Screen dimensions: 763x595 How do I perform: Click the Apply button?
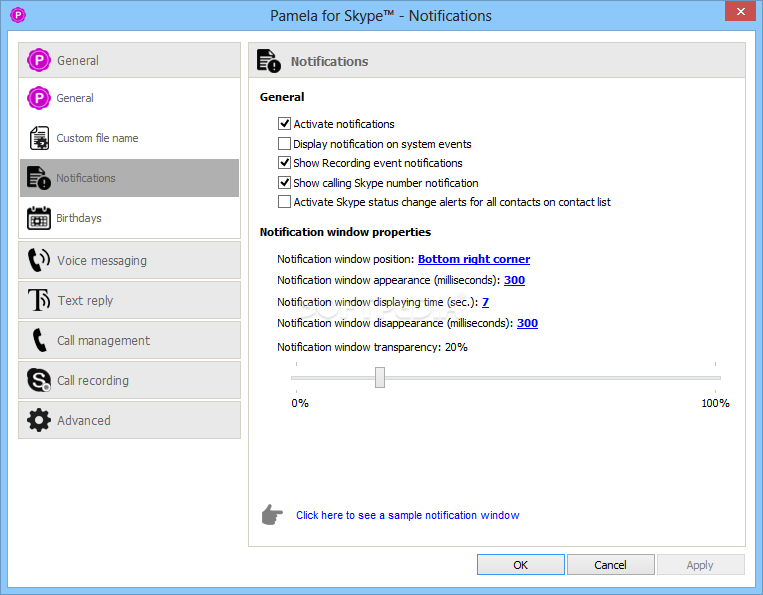[700, 564]
